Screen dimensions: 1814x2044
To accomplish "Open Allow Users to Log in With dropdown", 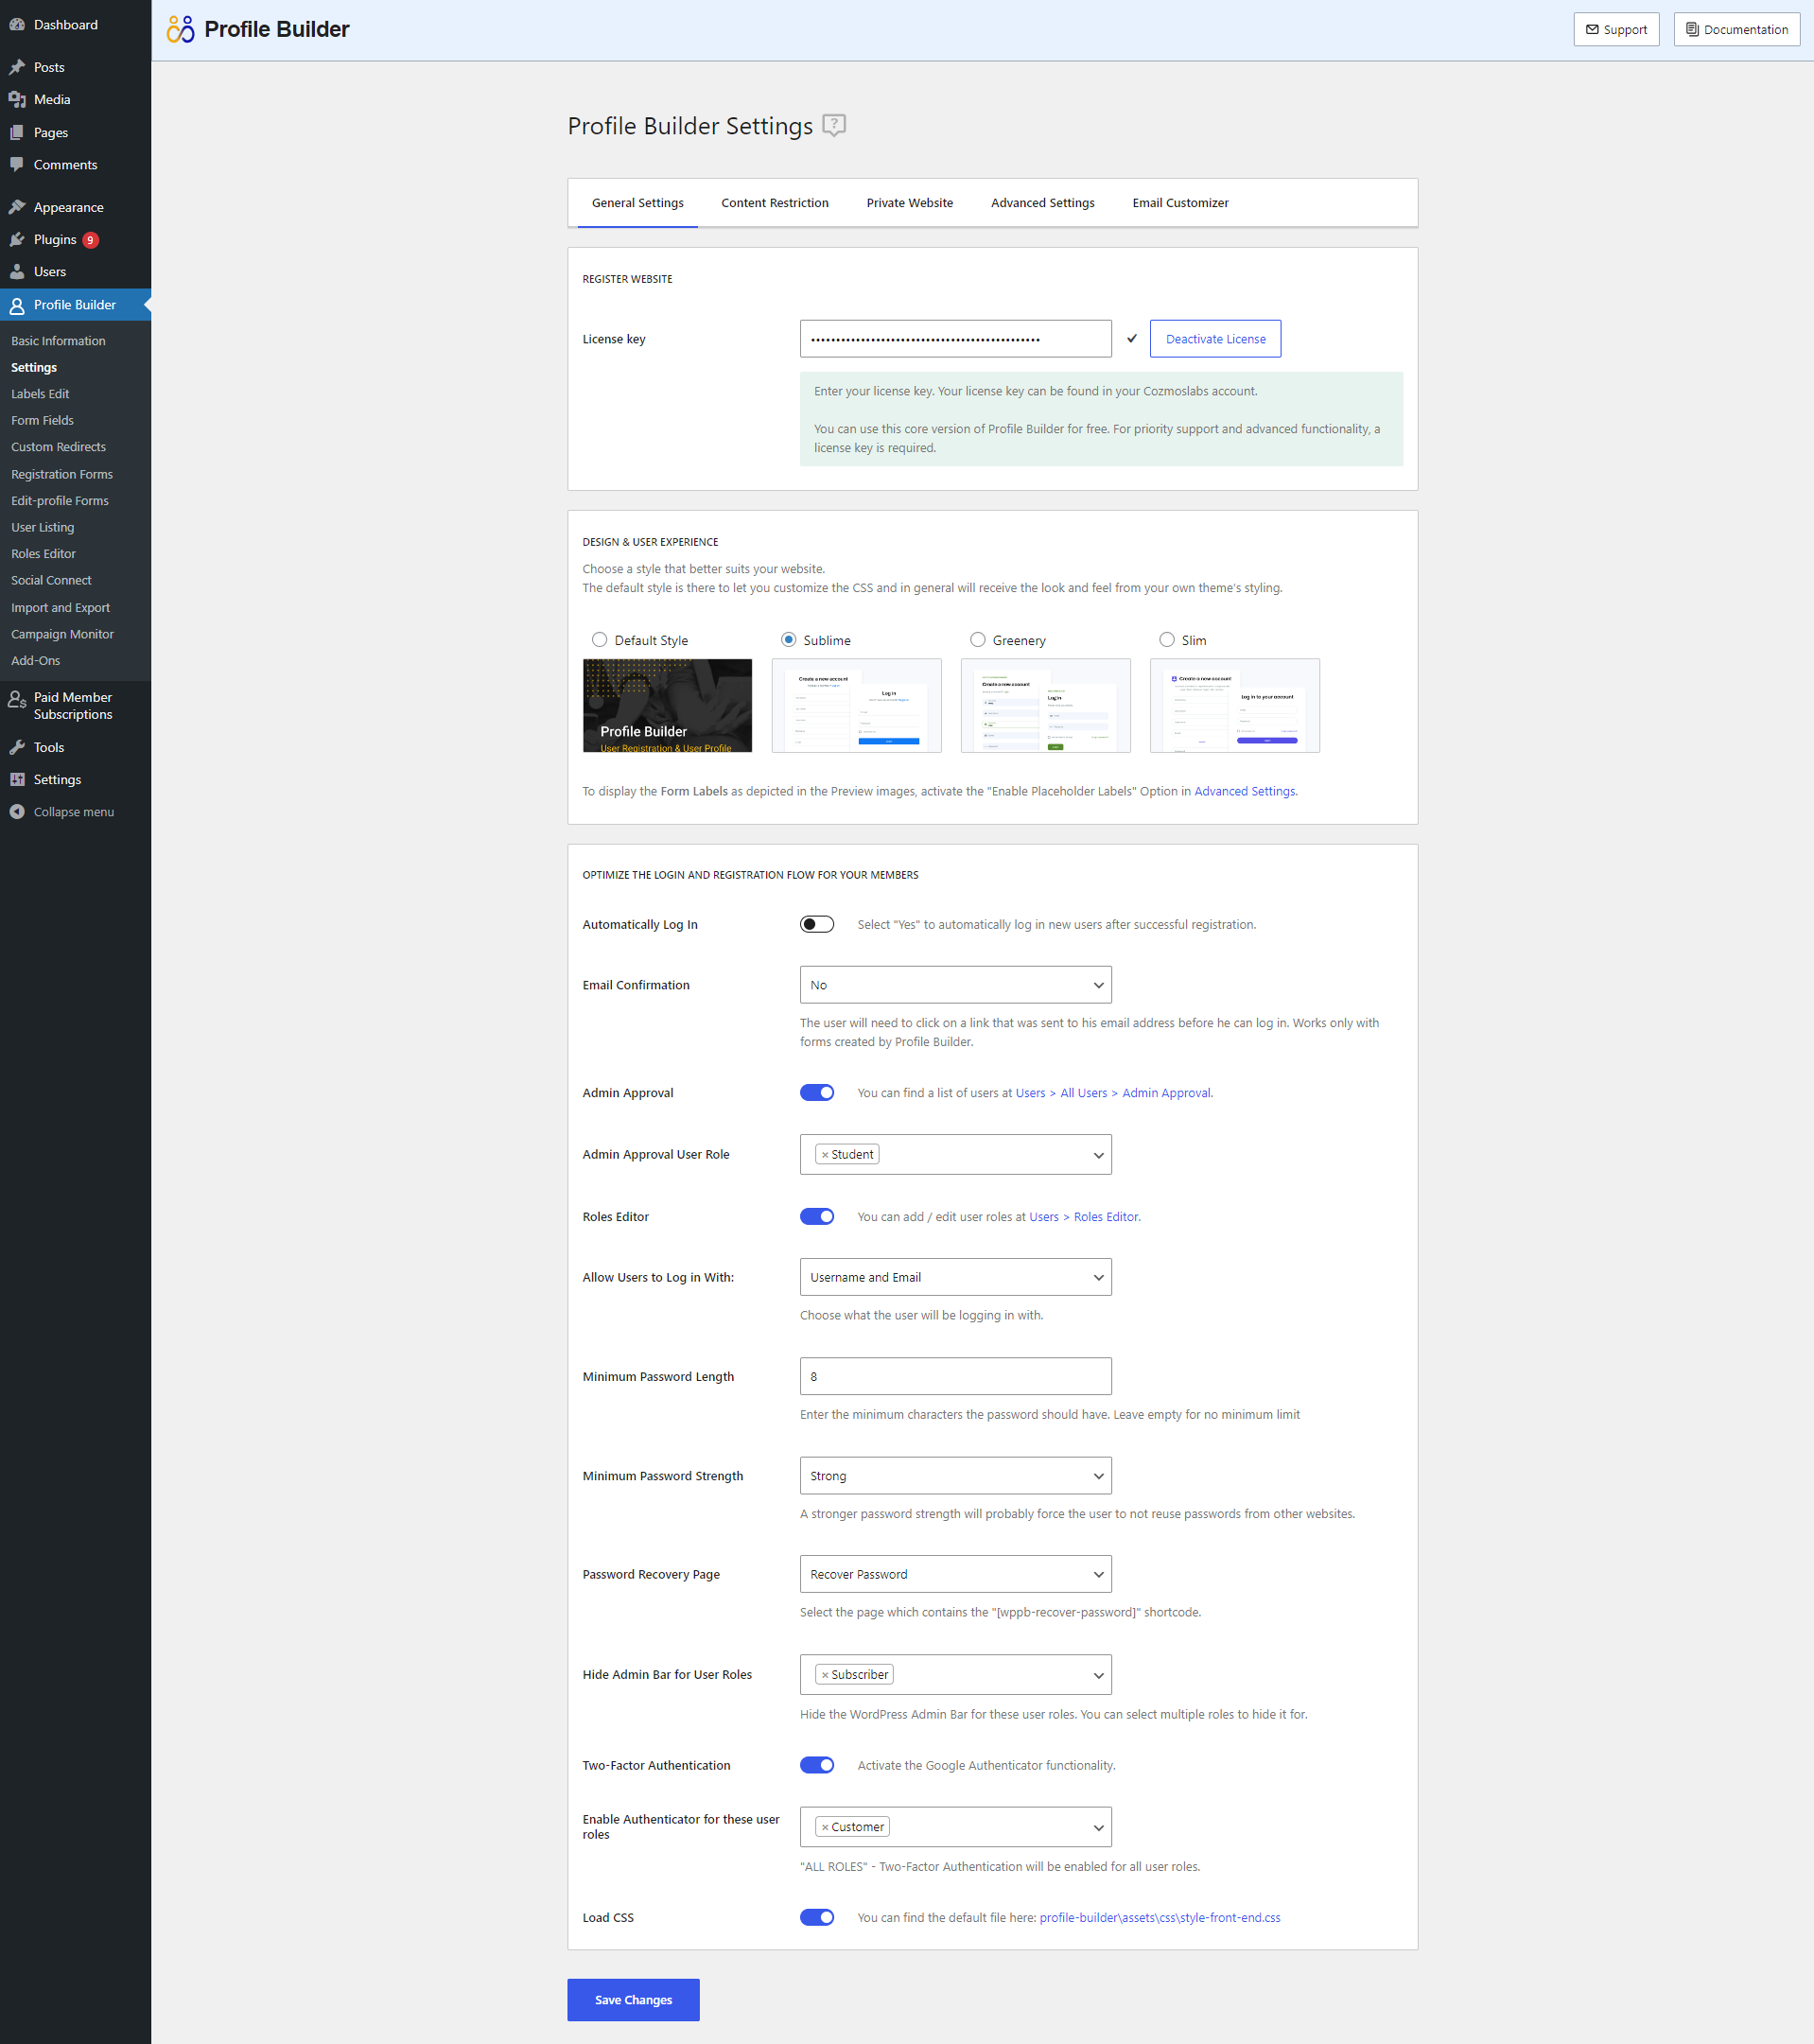I will (955, 1277).
